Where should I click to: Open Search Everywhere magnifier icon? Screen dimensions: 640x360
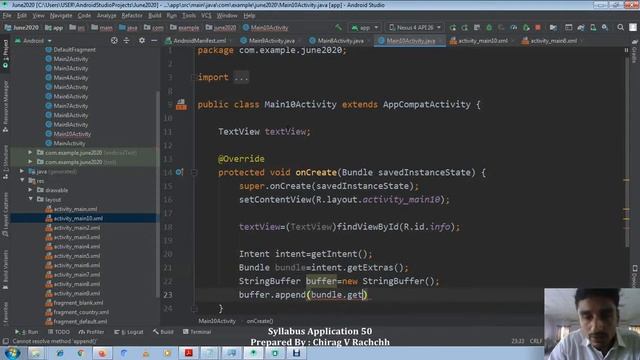coord(620,28)
